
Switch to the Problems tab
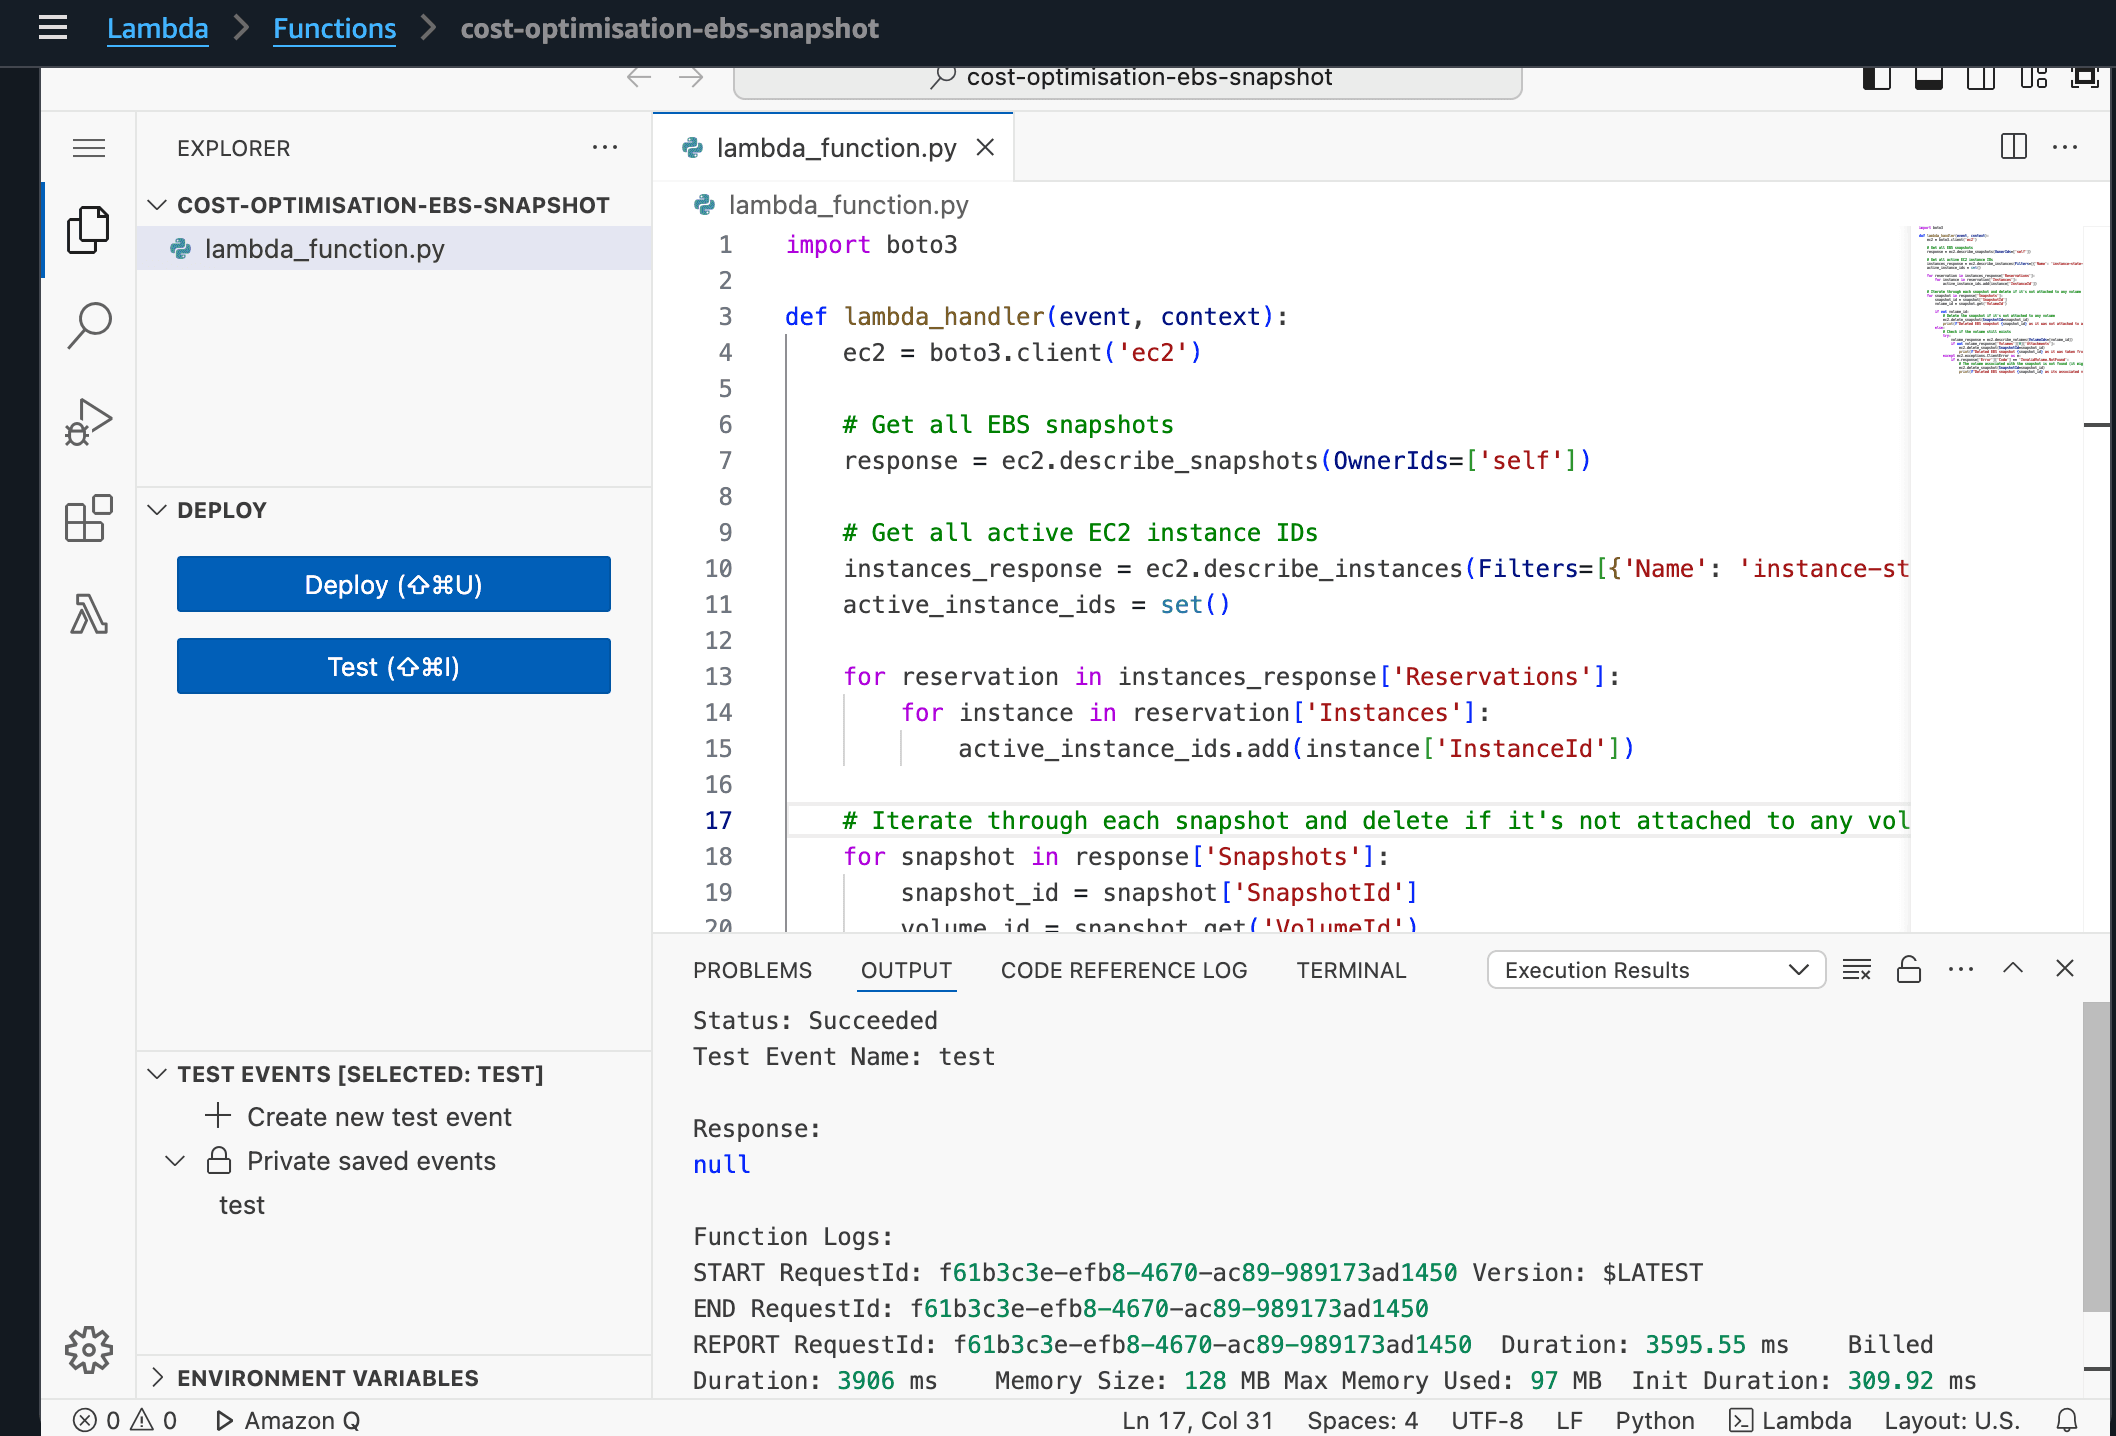[x=752, y=970]
